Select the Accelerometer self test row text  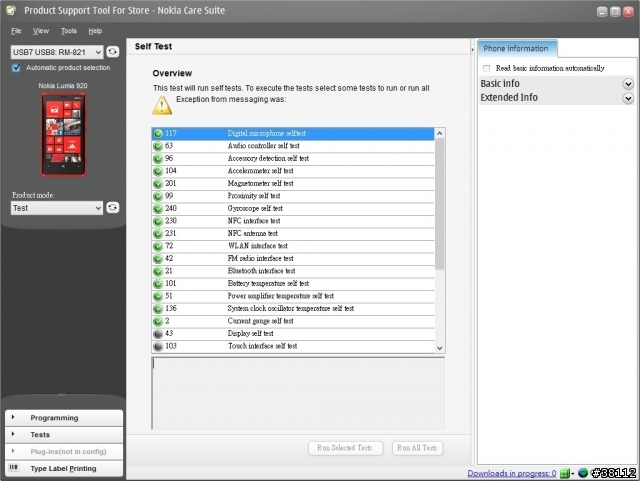[260, 171]
